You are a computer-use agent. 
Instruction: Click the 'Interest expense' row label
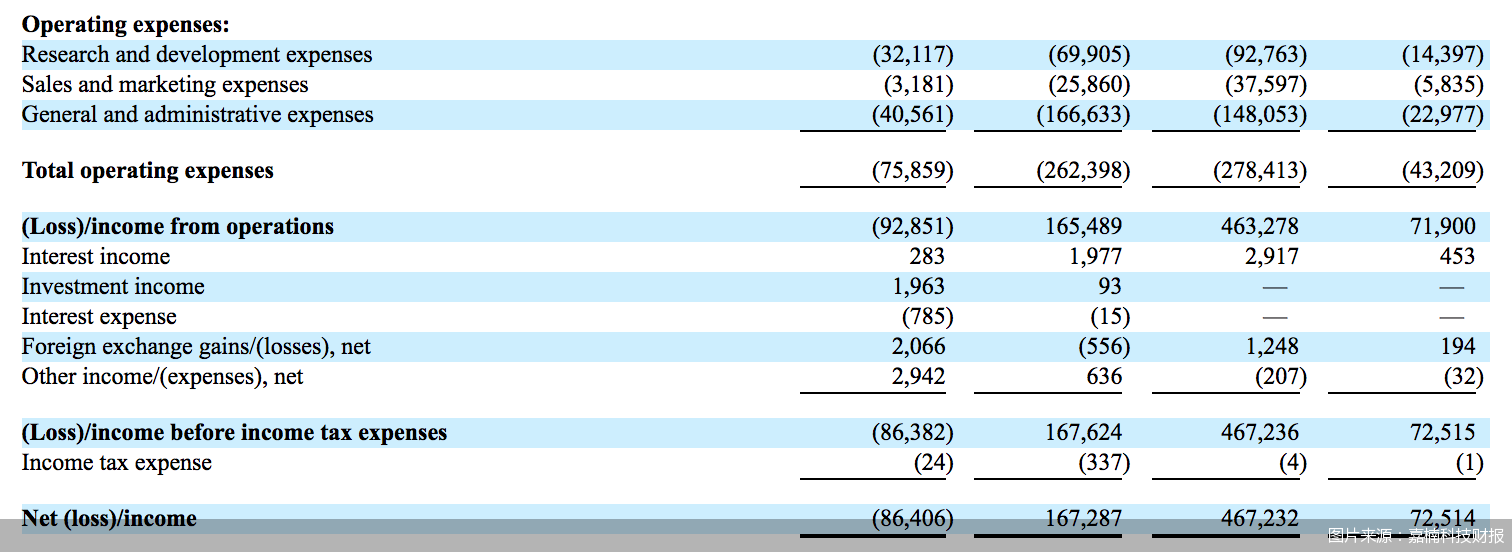point(99,317)
